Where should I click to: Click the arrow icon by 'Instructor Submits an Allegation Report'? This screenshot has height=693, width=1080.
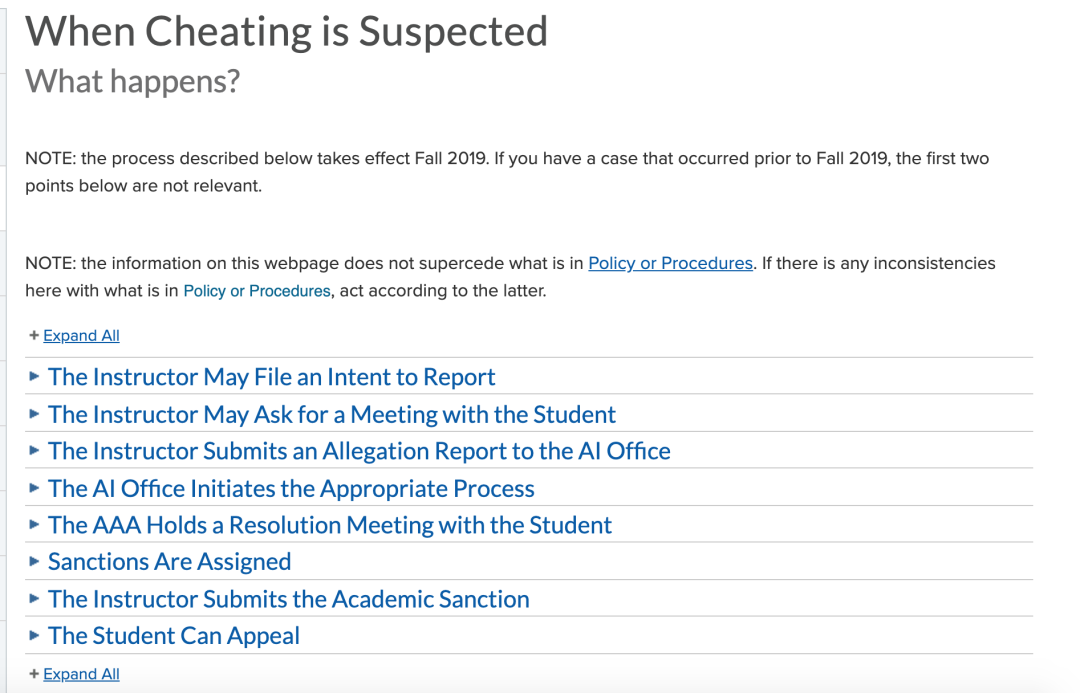point(35,451)
